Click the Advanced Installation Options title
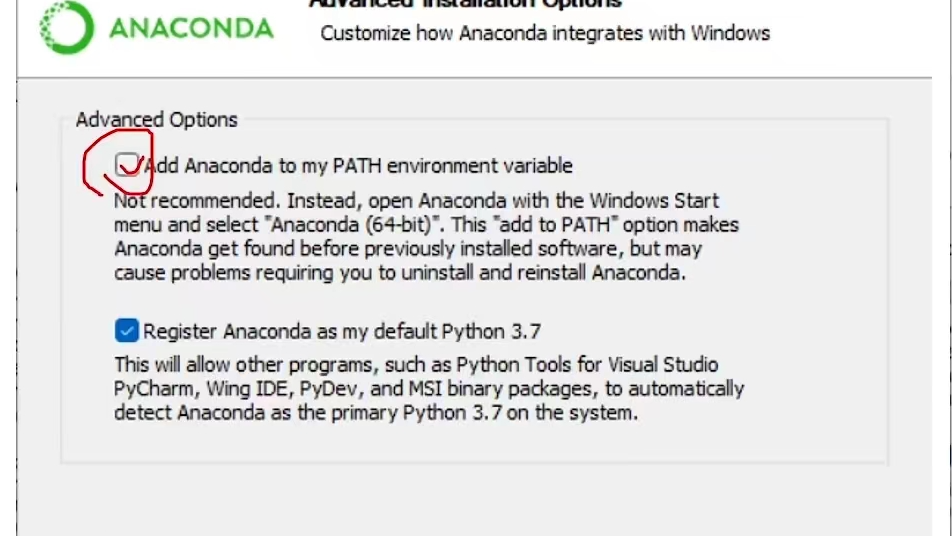 coord(465,4)
